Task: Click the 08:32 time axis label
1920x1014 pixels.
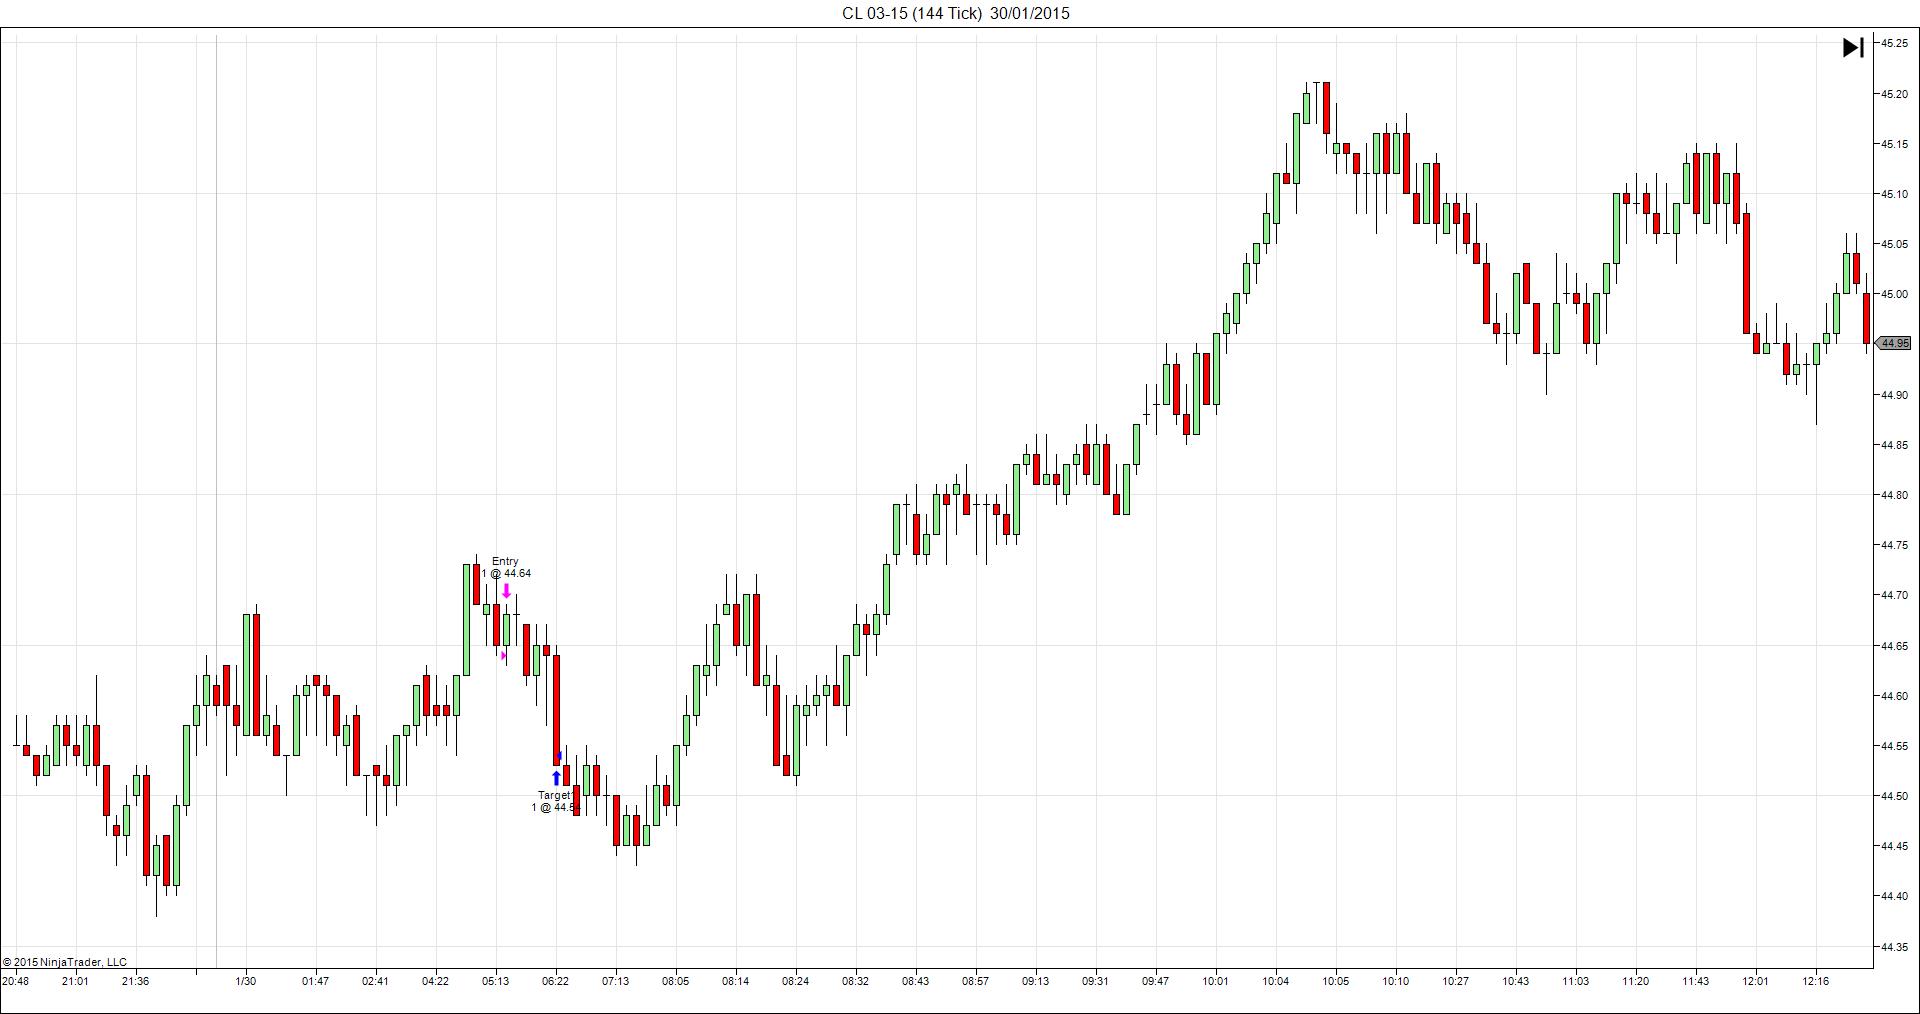Action: [855, 981]
